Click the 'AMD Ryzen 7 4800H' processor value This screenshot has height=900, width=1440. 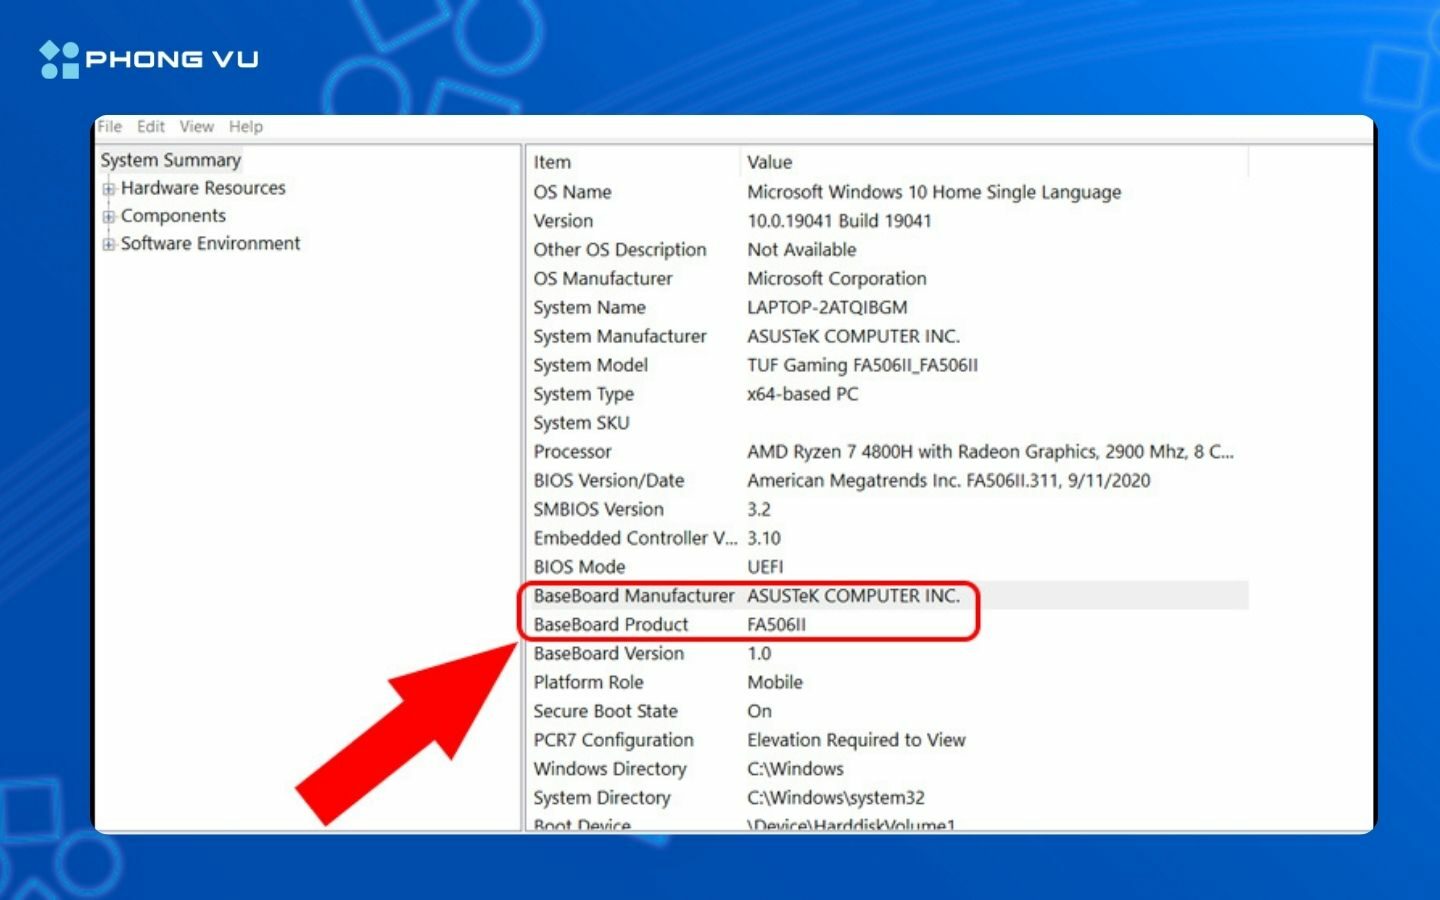tap(990, 452)
